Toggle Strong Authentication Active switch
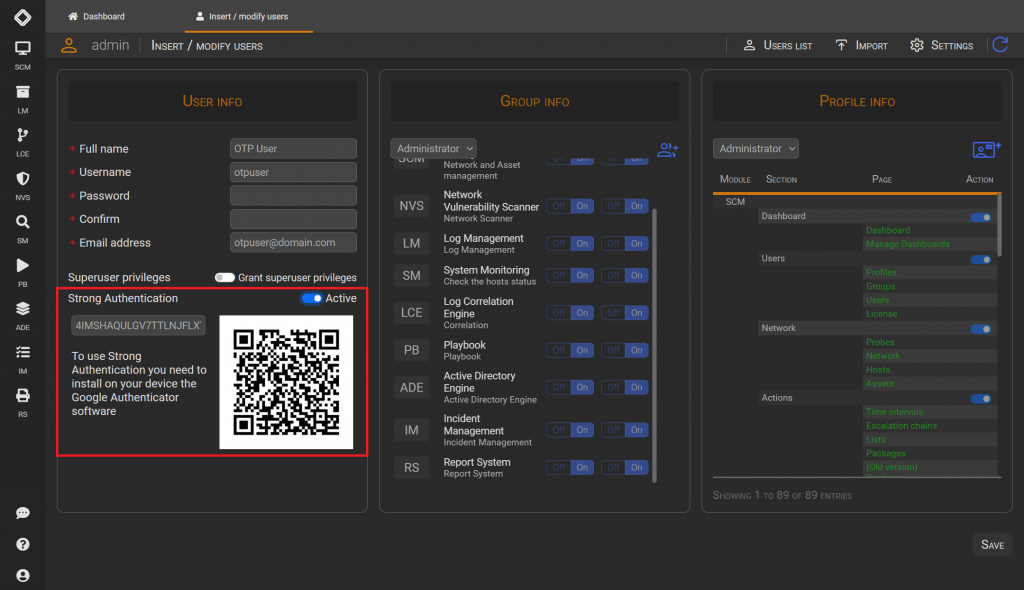This screenshot has width=1024, height=590. click(x=312, y=299)
